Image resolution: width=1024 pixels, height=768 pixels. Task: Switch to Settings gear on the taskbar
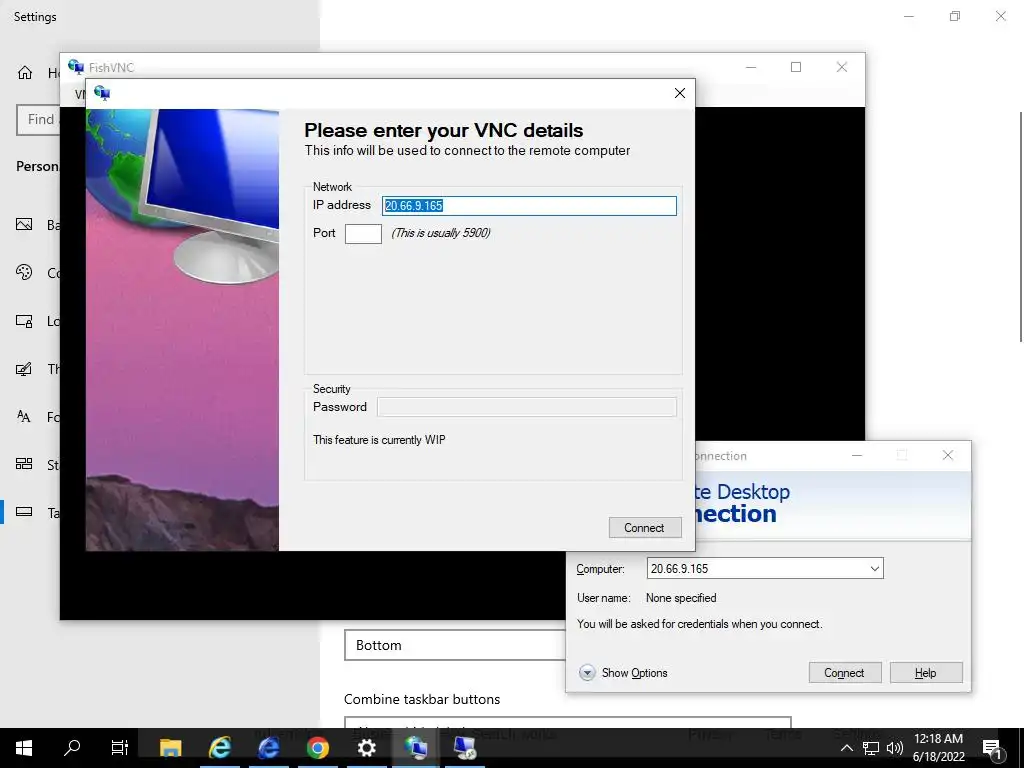click(367, 748)
